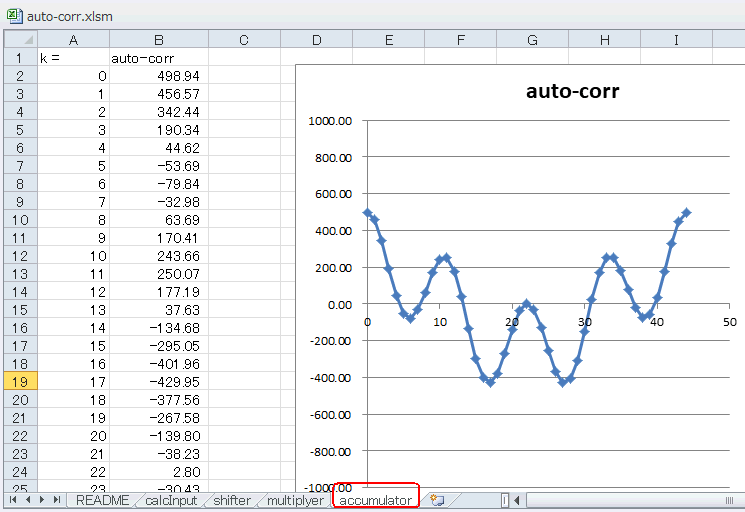Viewport: 745px width, 512px height.
Task: Click the -400.00 vertical axis label
Action: point(330,378)
